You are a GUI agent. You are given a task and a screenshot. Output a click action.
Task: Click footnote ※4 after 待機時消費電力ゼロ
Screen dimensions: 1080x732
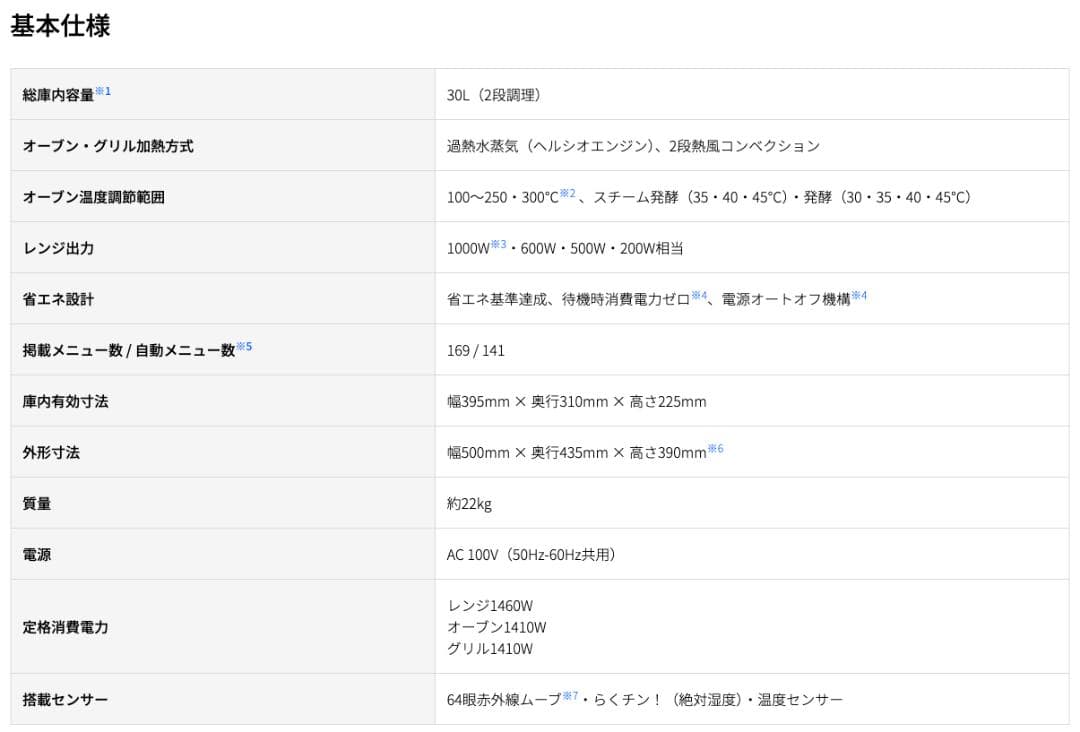[x=699, y=295]
